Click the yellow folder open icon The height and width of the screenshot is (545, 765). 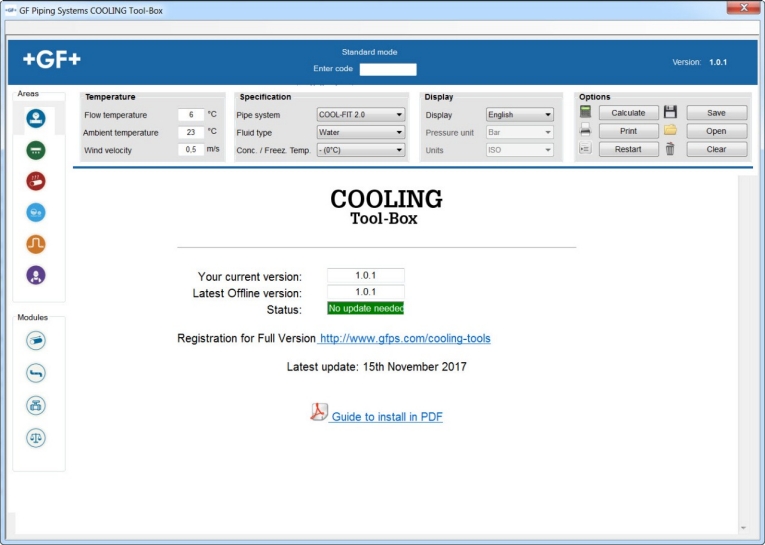click(670, 130)
